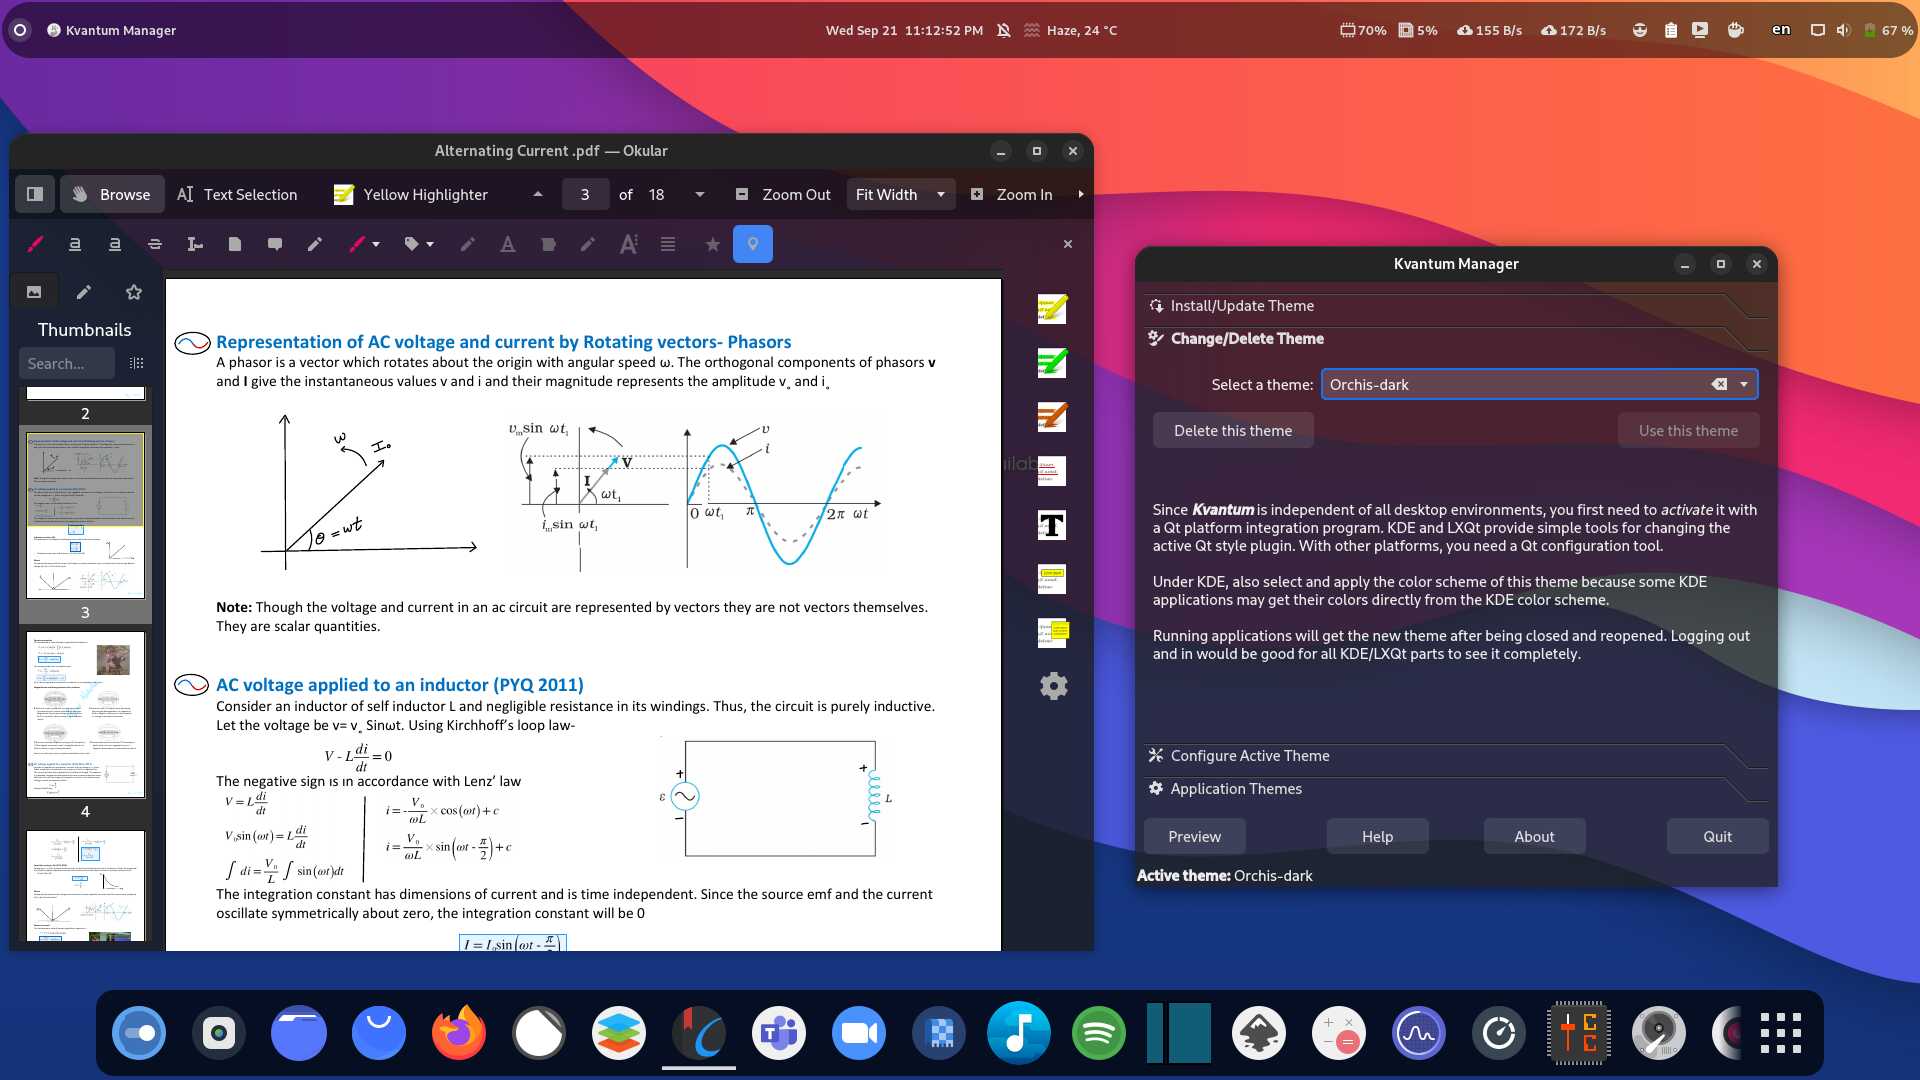1920x1080 pixels.
Task: Select the pink Highlighter annotation tool
Action: click(35, 244)
